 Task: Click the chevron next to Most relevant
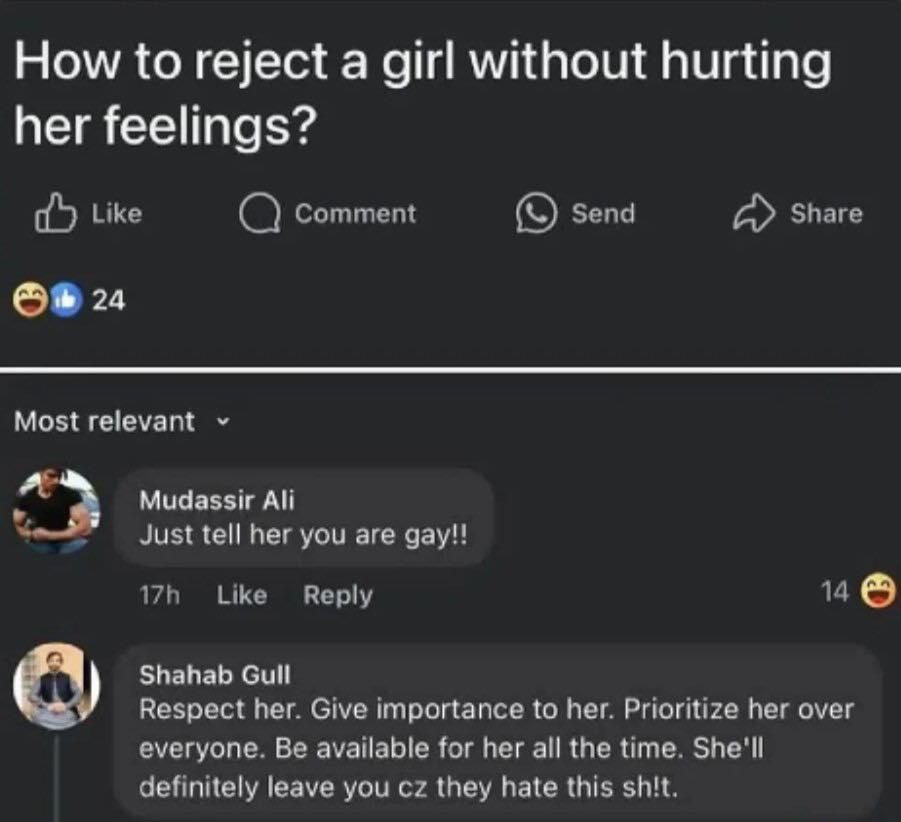point(223,422)
